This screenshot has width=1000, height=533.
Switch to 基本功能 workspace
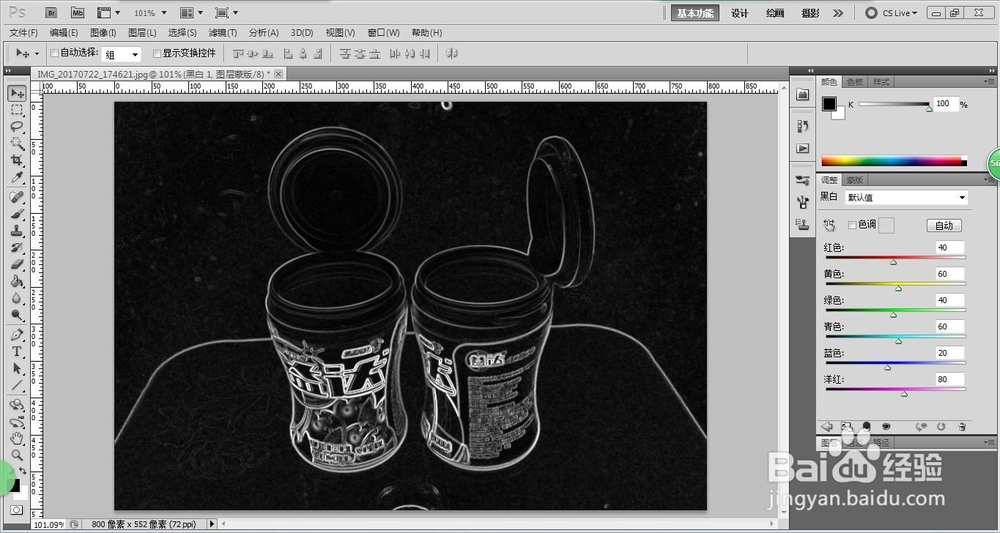[x=695, y=13]
